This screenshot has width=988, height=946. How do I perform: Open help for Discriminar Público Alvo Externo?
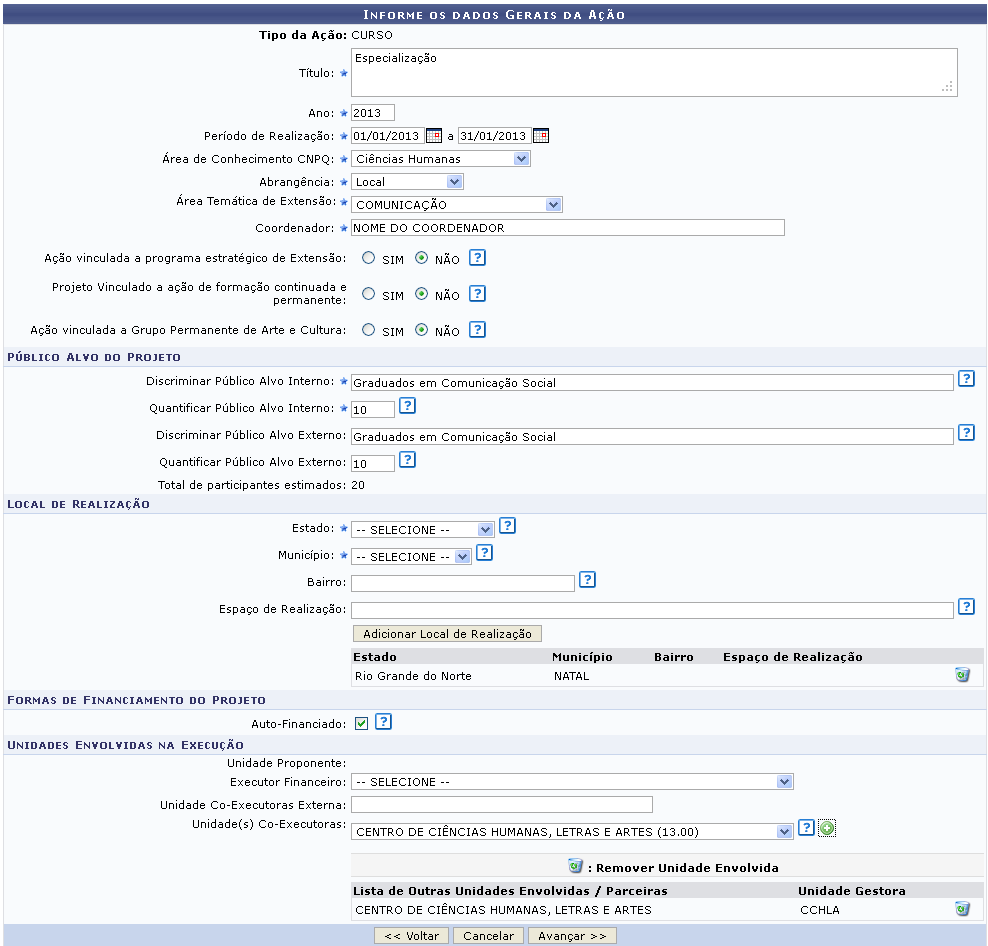(966, 432)
